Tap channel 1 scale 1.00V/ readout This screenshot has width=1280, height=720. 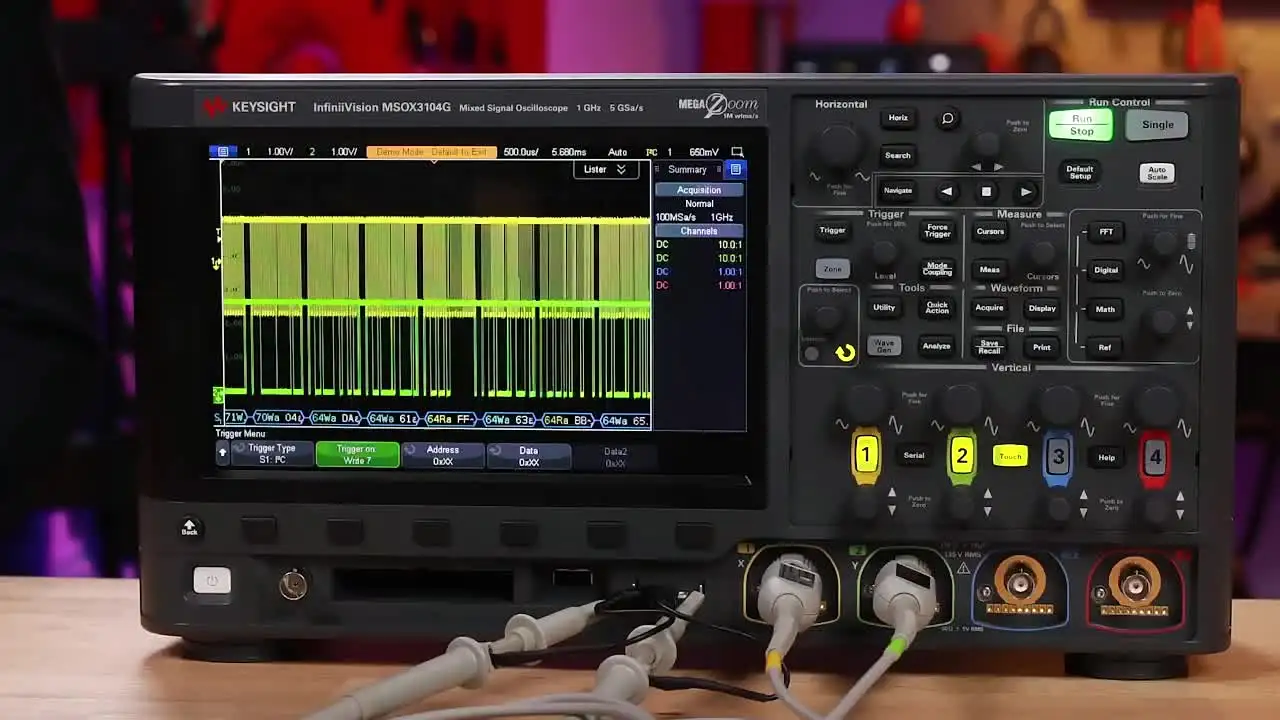pos(280,152)
